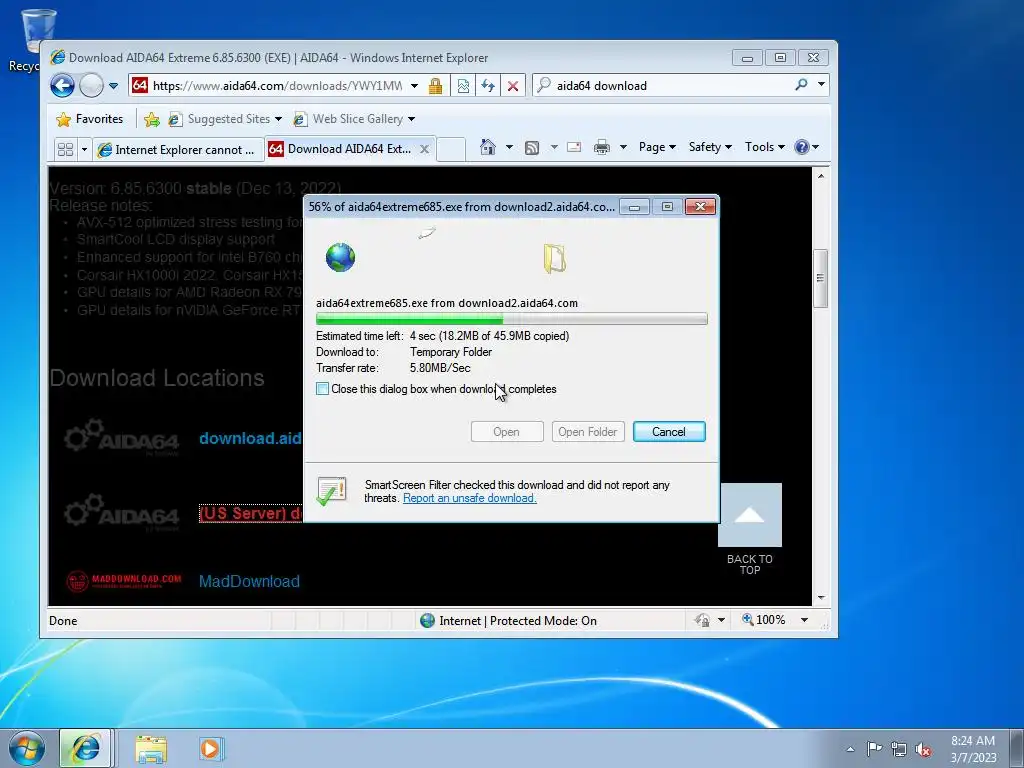Click the network tray icon
Screen dimensions: 1024x768
(x=899, y=749)
